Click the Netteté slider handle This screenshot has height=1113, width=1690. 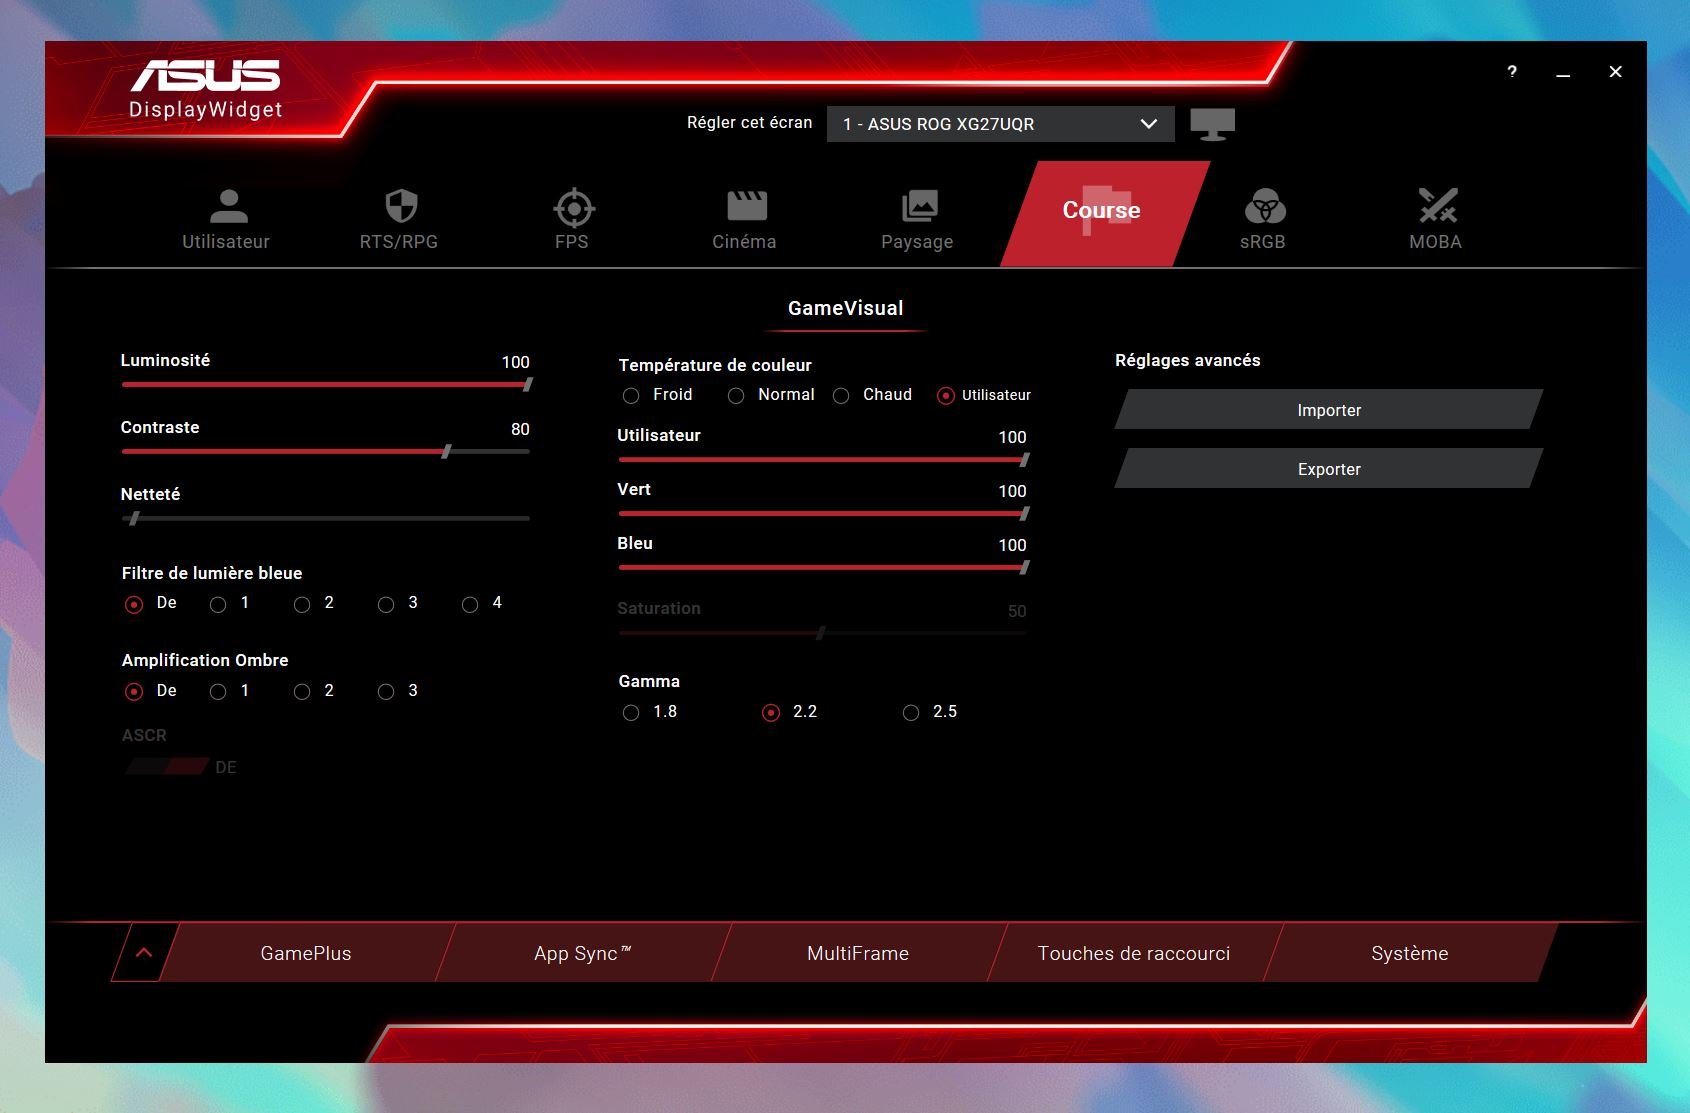134,518
